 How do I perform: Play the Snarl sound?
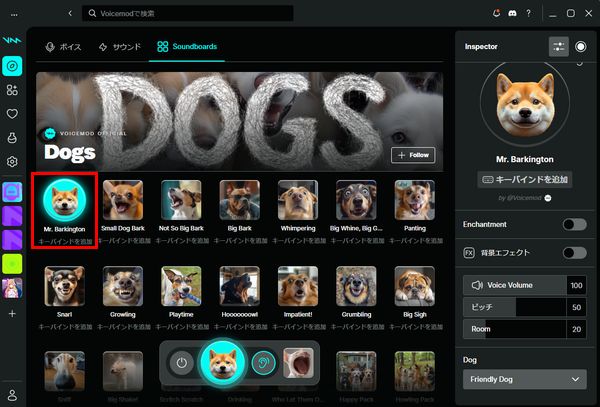tap(65, 286)
